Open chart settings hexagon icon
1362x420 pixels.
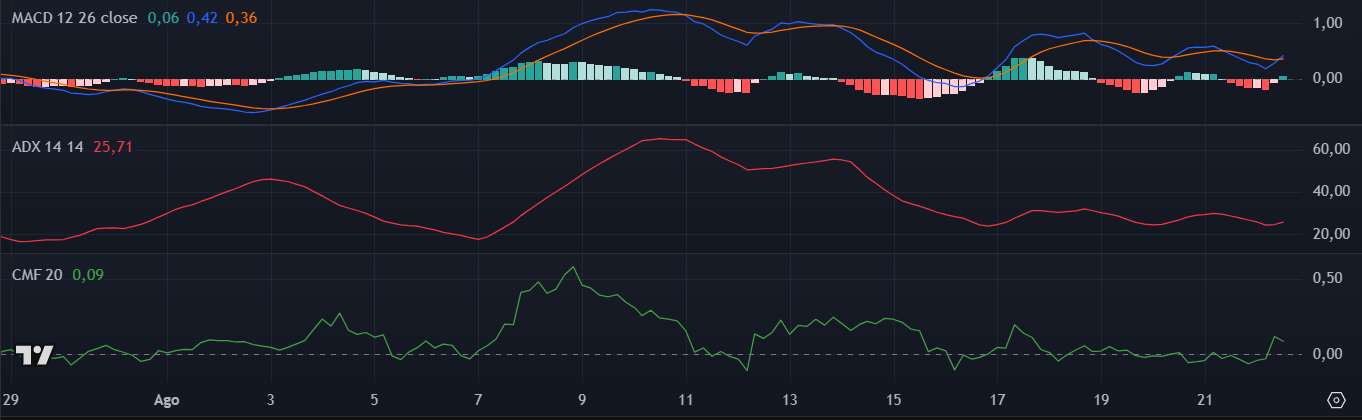click(1336, 400)
